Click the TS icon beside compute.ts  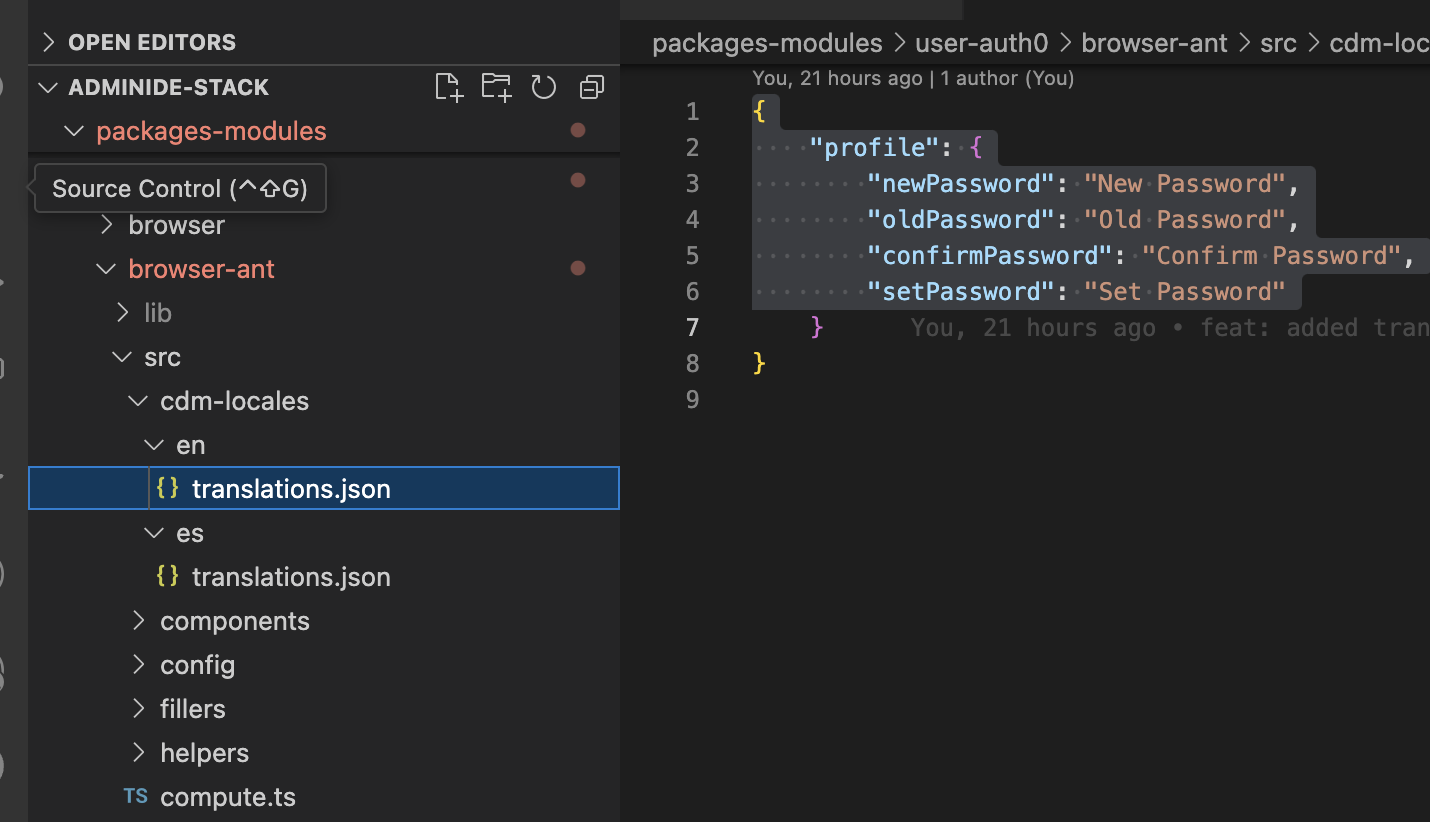[136, 797]
